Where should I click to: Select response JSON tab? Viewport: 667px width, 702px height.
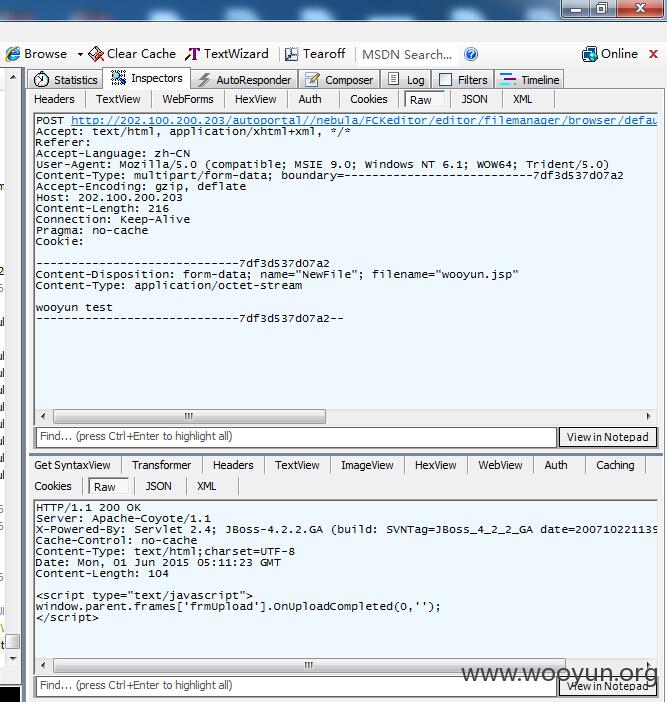coord(158,486)
